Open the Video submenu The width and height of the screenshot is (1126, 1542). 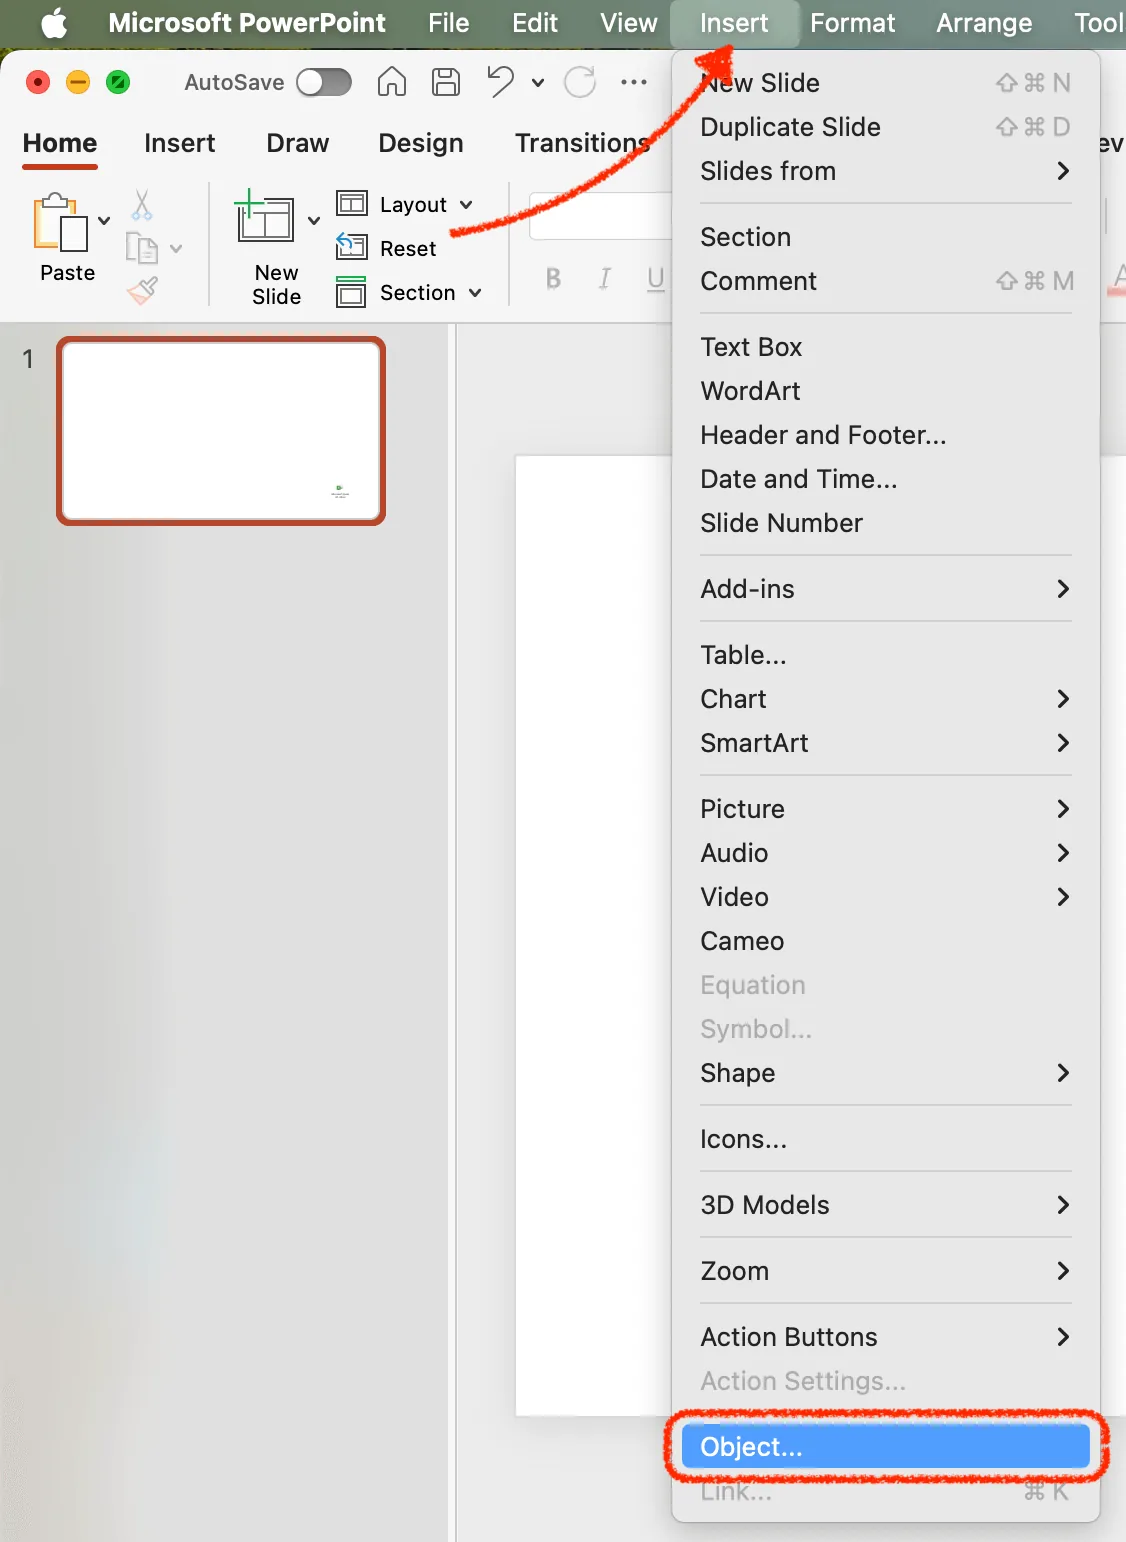pyautogui.click(x=885, y=897)
